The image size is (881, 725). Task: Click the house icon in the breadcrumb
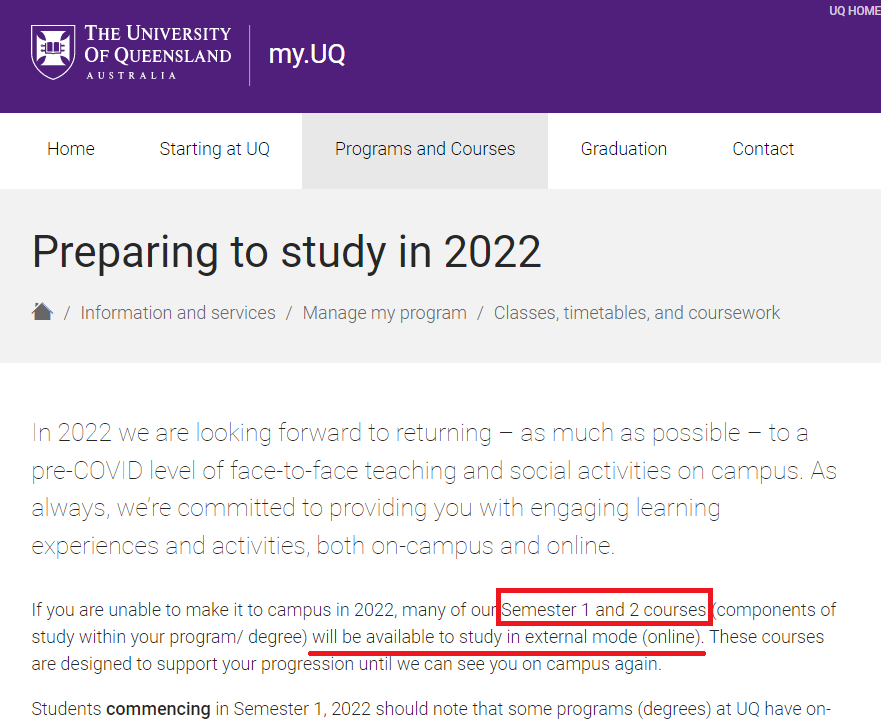42,311
